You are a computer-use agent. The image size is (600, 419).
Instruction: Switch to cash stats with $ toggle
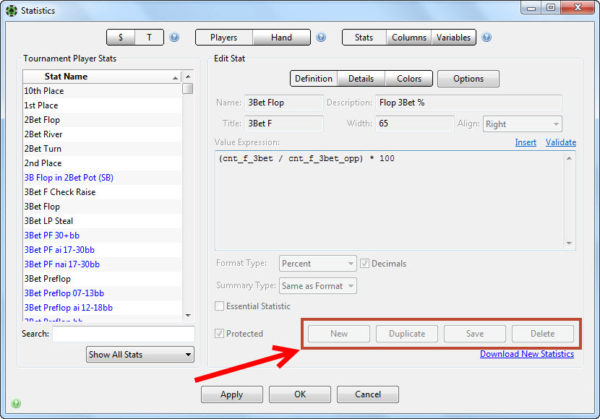pos(121,38)
